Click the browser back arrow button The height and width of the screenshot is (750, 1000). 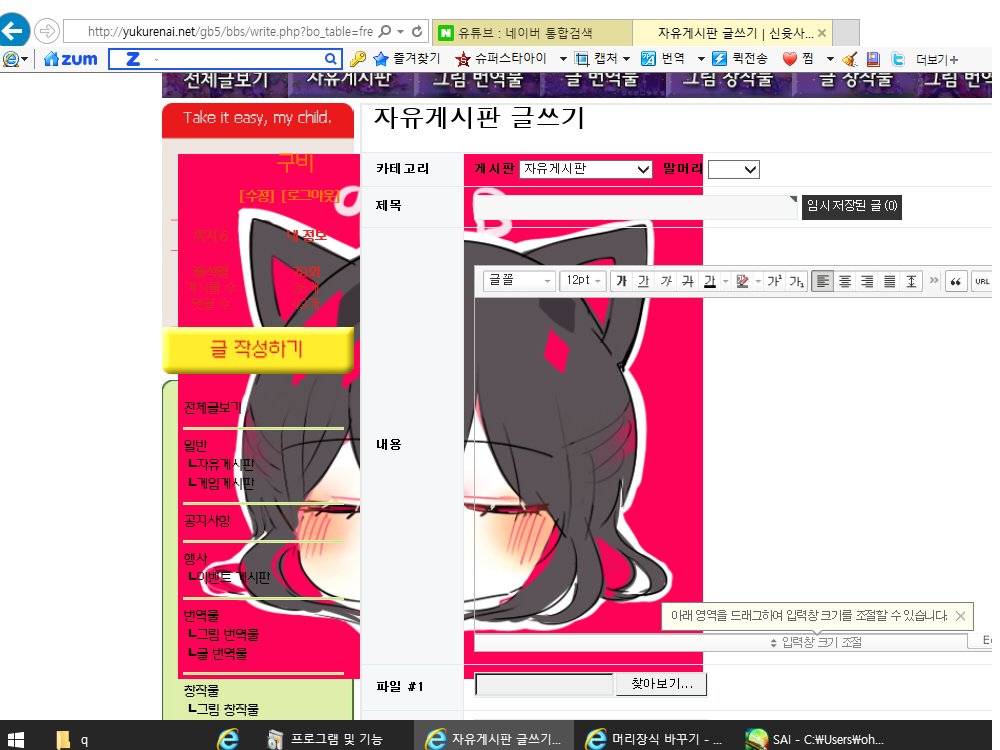pos(14,30)
